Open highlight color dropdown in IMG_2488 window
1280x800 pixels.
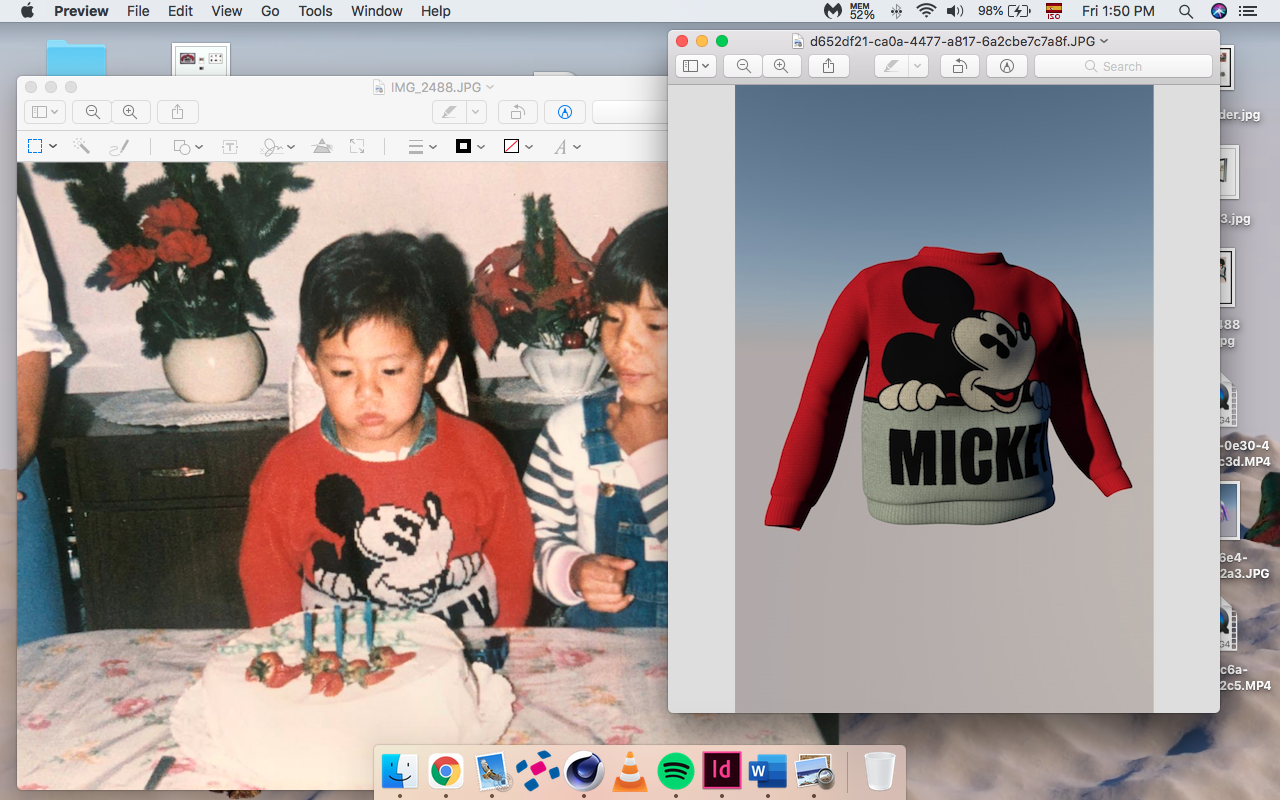pos(477,112)
